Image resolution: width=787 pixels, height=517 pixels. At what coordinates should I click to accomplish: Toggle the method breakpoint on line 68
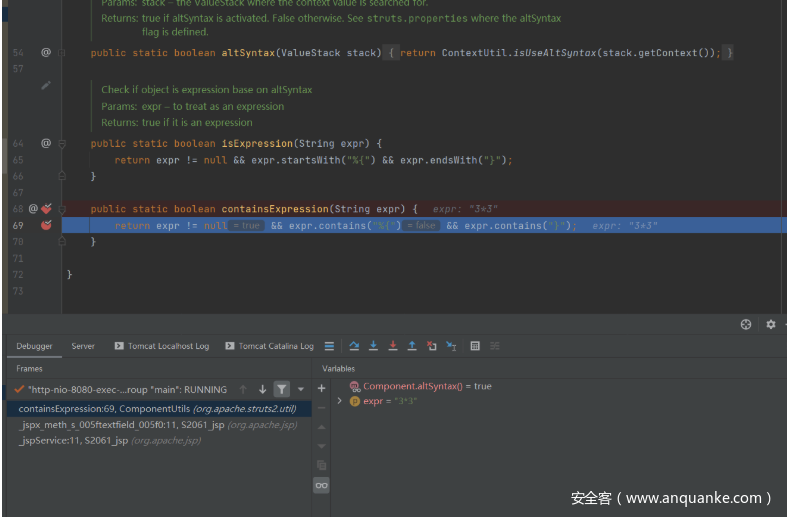point(45,209)
